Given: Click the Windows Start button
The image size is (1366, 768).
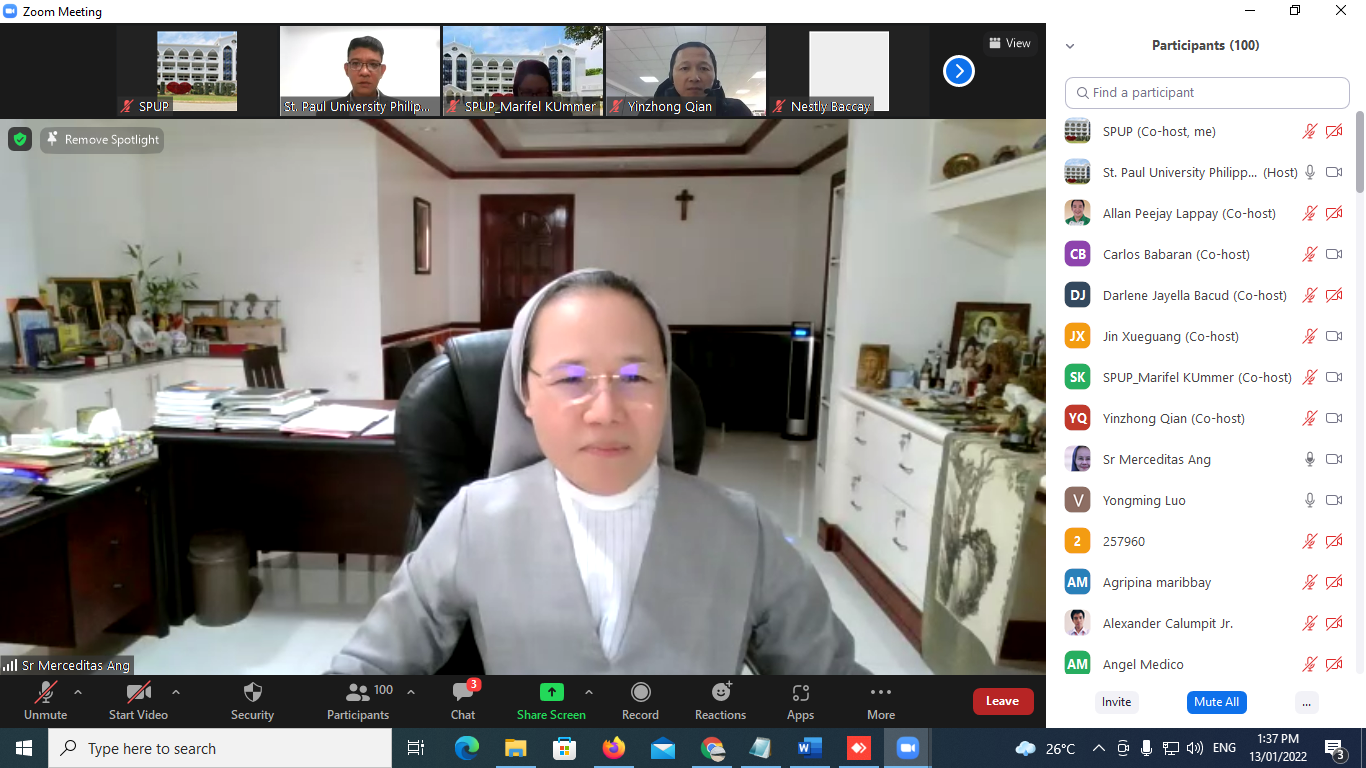Looking at the screenshot, I should tap(24, 748).
